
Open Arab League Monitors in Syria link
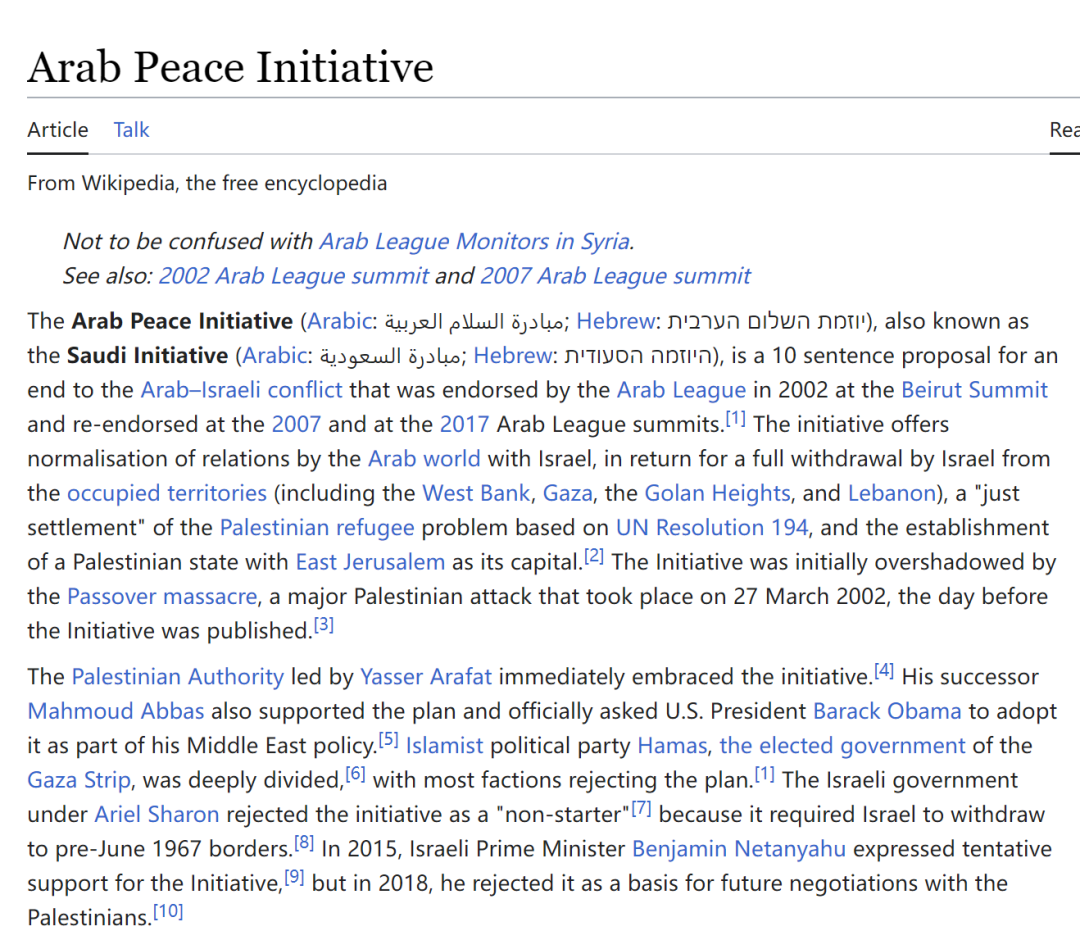click(475, 241)
